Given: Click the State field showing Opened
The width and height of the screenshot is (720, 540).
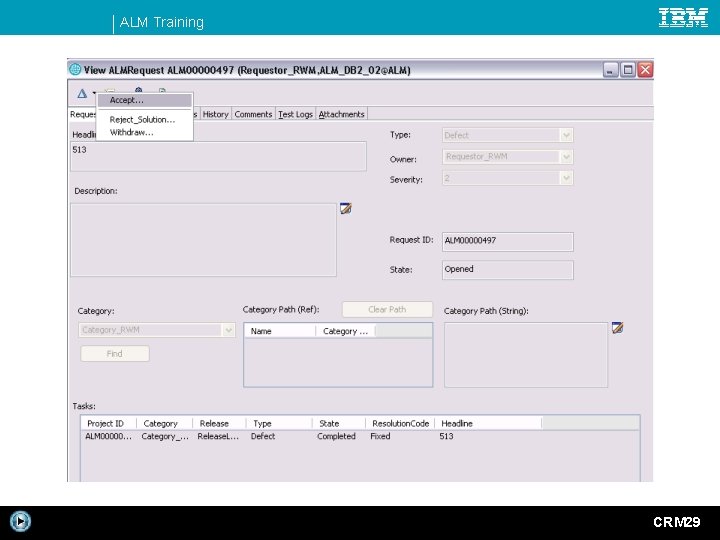Looking at the screenshot, I should click(x=507, y=270).
